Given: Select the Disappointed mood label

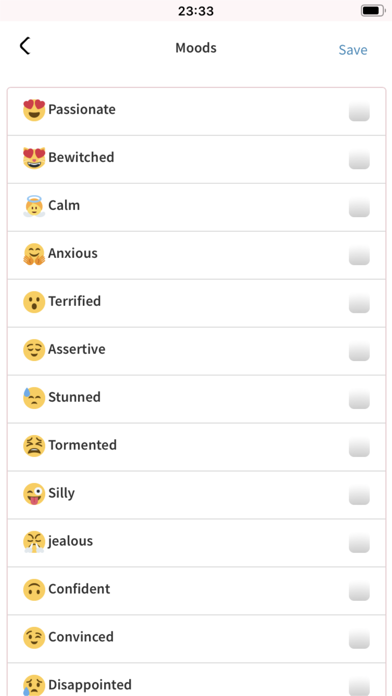Looking at the screenshot, I should tap(90, 684).
